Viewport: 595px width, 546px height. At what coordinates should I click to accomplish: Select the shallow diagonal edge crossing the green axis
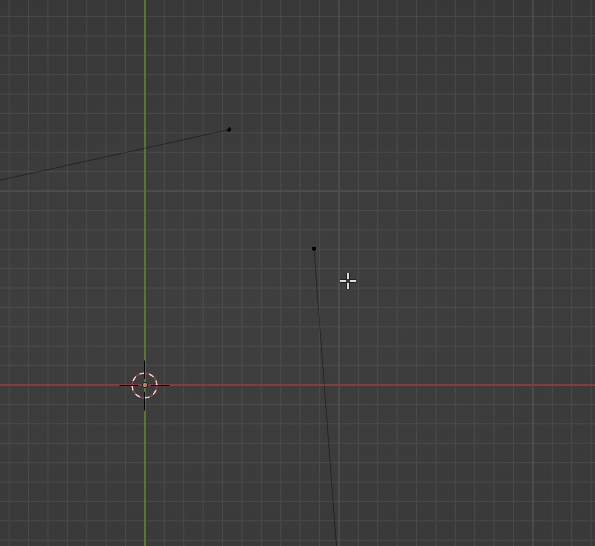coord(114,155)
